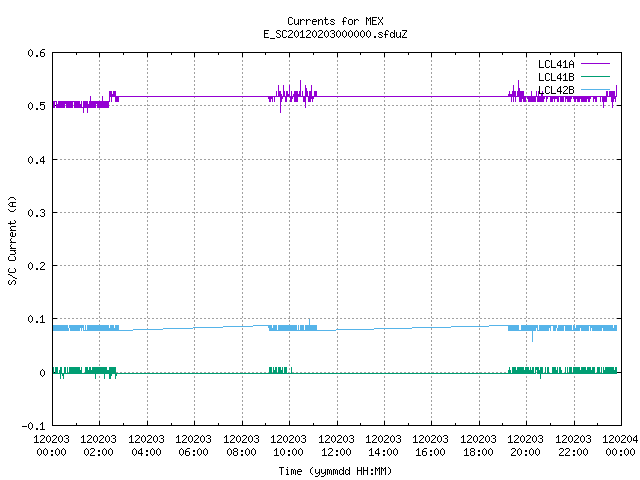Click the 0.6 y-axis tick label
Viewport: 640px width, 480px height.
[x=36, y=53]
